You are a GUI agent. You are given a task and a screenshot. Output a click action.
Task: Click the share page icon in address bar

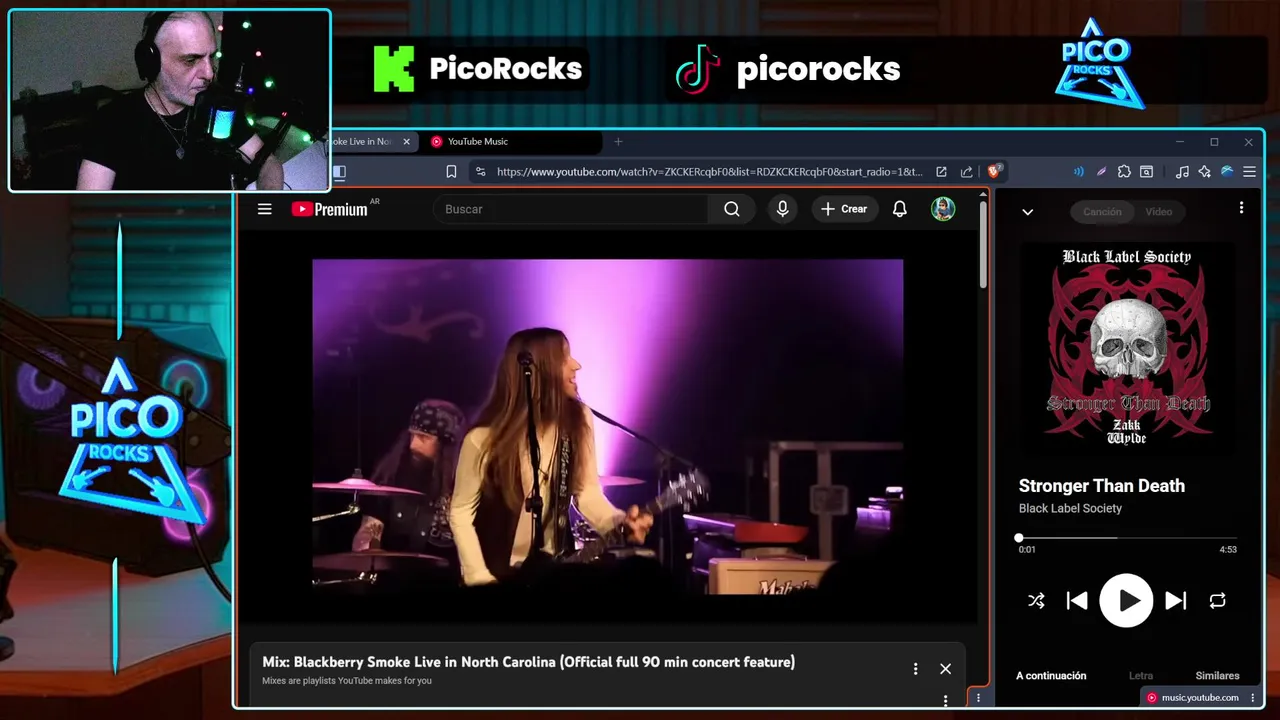pyautogui.click(x=967, y=172)
